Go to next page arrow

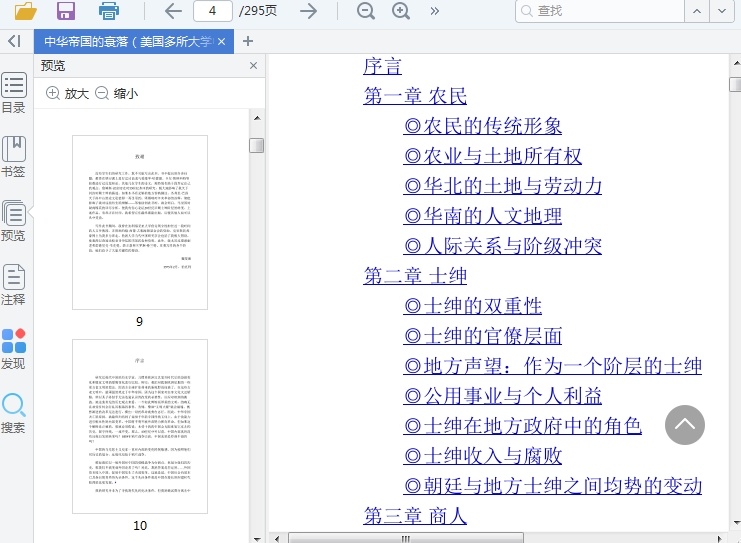[x=309, y=11]
